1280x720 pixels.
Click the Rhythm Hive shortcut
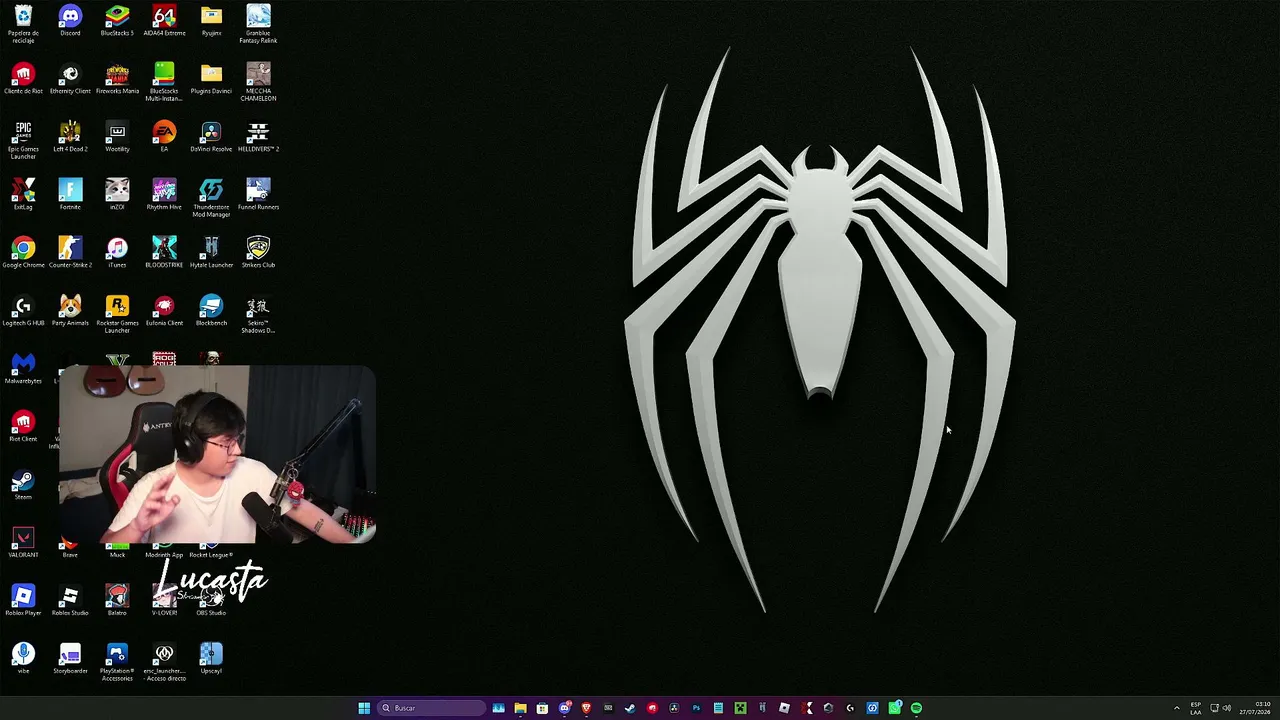point(164,195)
